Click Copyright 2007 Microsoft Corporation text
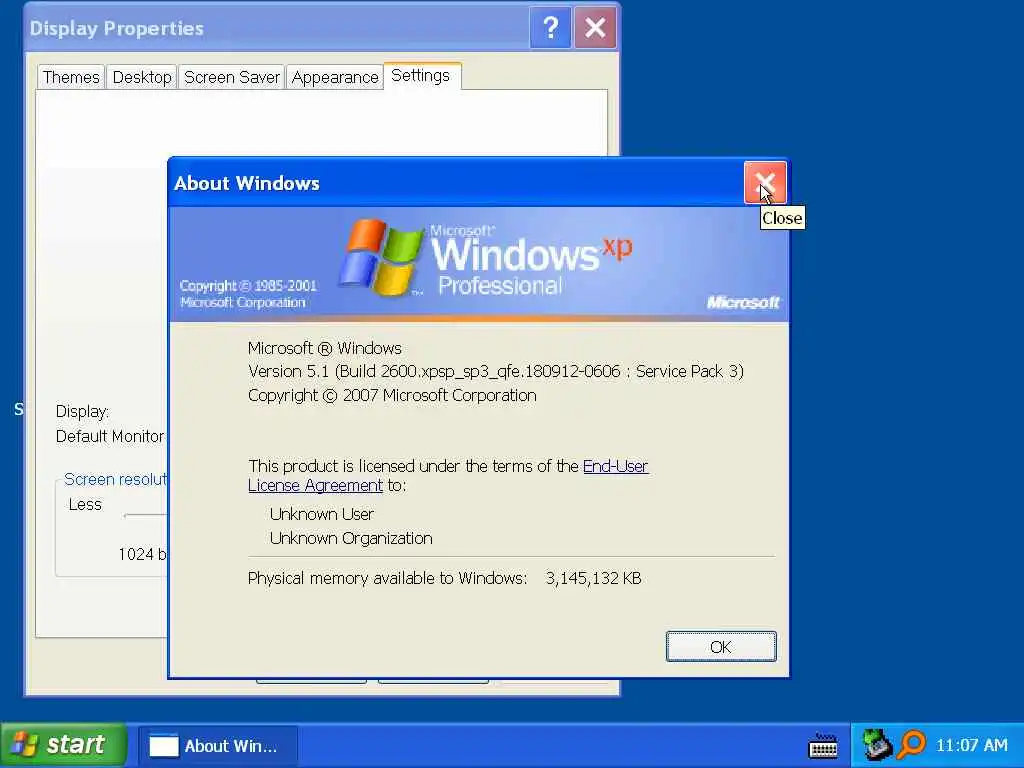1024x768 pixels. tap(392, 395)
